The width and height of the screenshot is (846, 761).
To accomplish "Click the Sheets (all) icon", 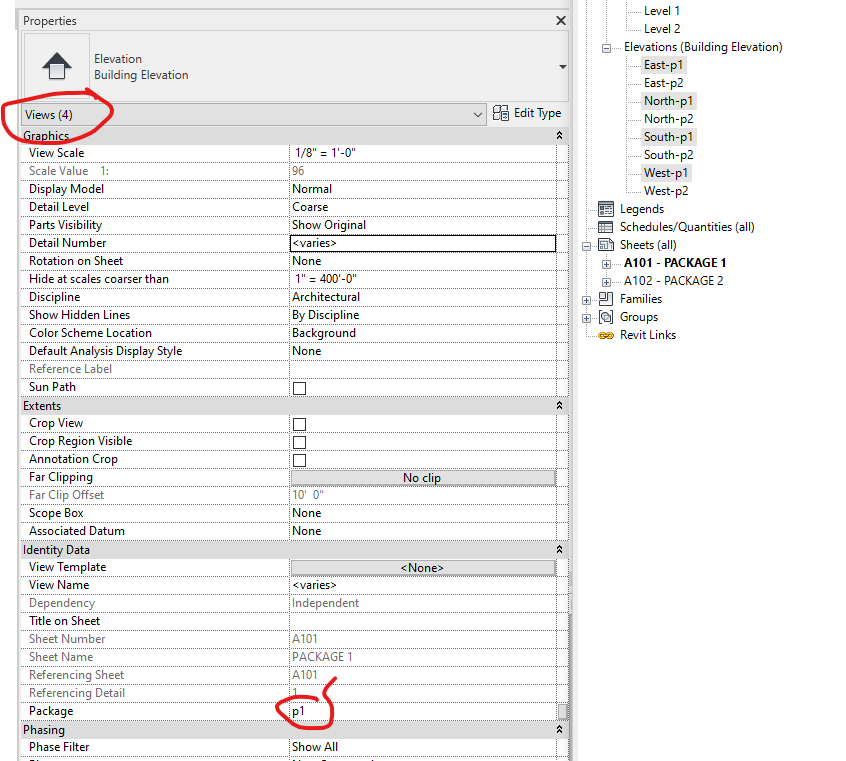I will 606,245.
